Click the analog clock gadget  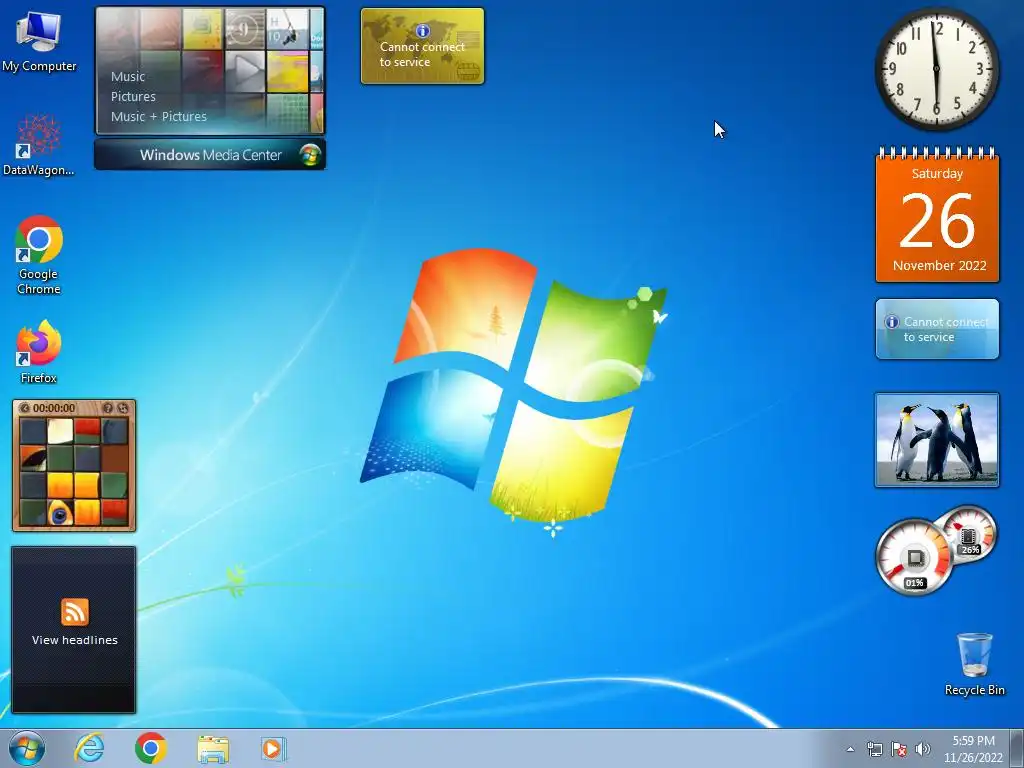point(936,69)
